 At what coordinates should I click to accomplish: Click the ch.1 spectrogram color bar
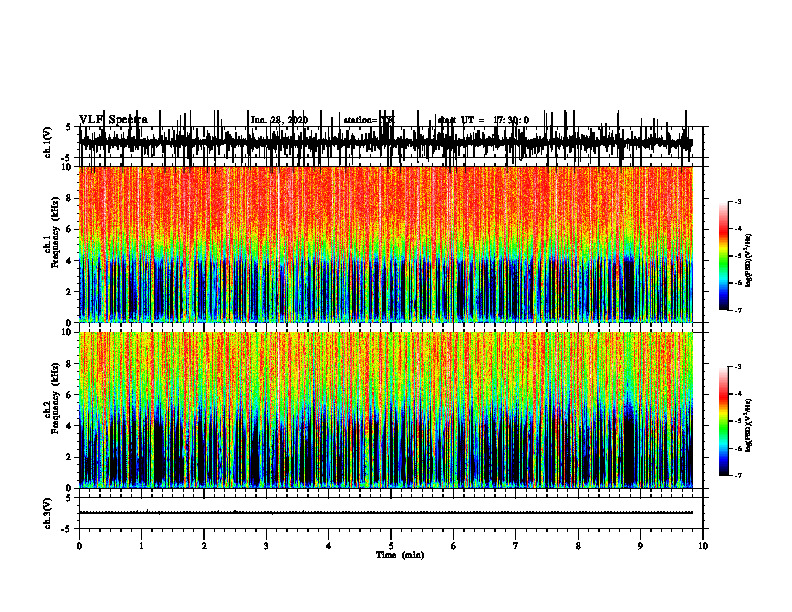723,256
